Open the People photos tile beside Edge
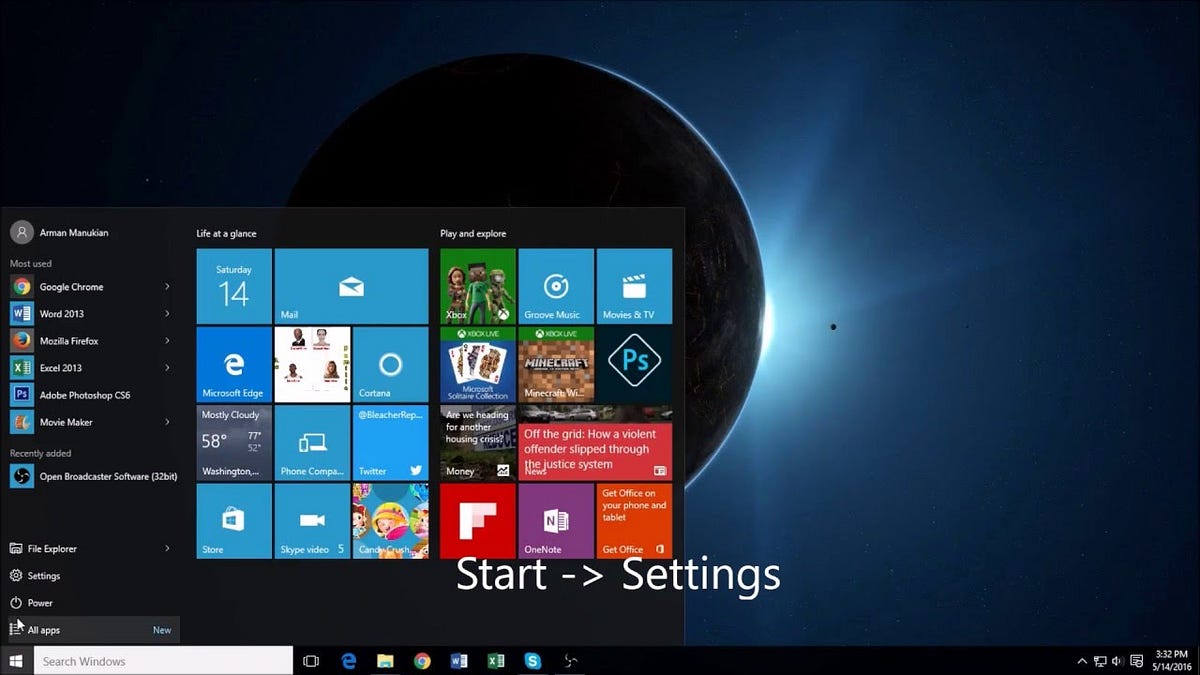Screen dimensions: 1200x675 pos(312,364)
